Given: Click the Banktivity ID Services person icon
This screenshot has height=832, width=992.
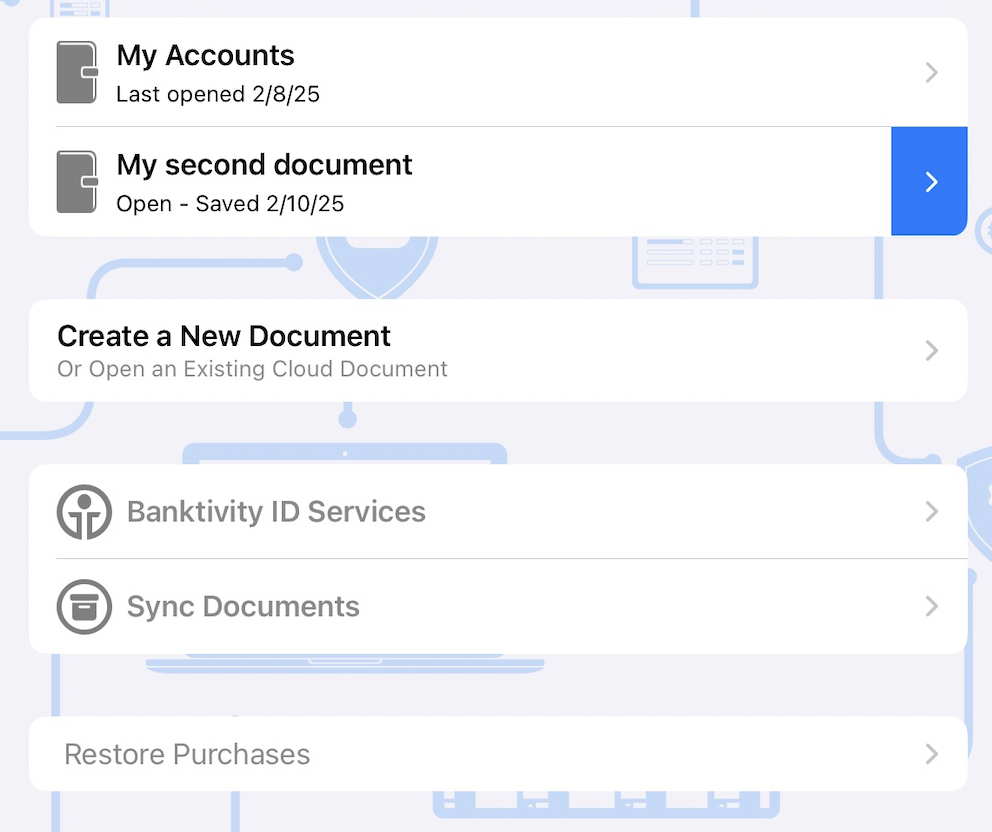Looking at the screenshot, I should pyautogui.click(x=84, y=512).
